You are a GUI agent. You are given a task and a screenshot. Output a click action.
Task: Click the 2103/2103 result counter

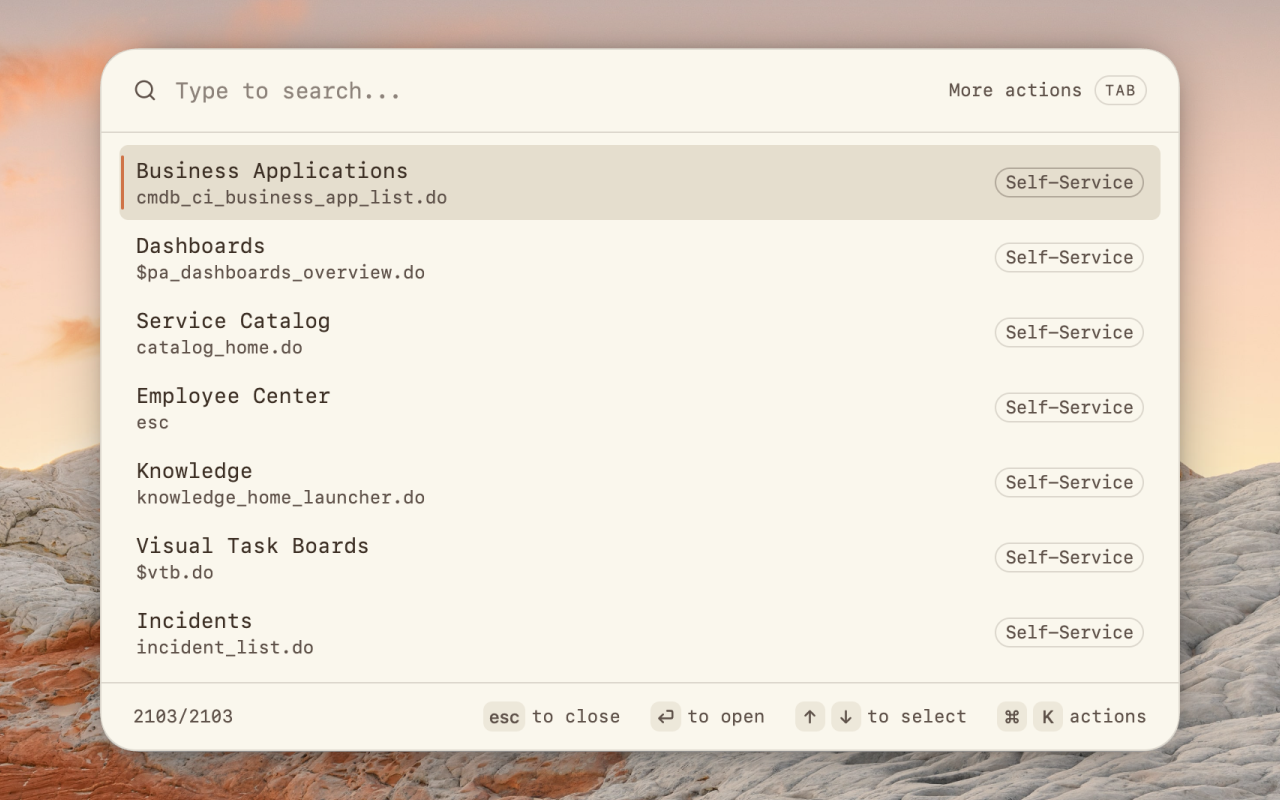(x=183, y=717)
